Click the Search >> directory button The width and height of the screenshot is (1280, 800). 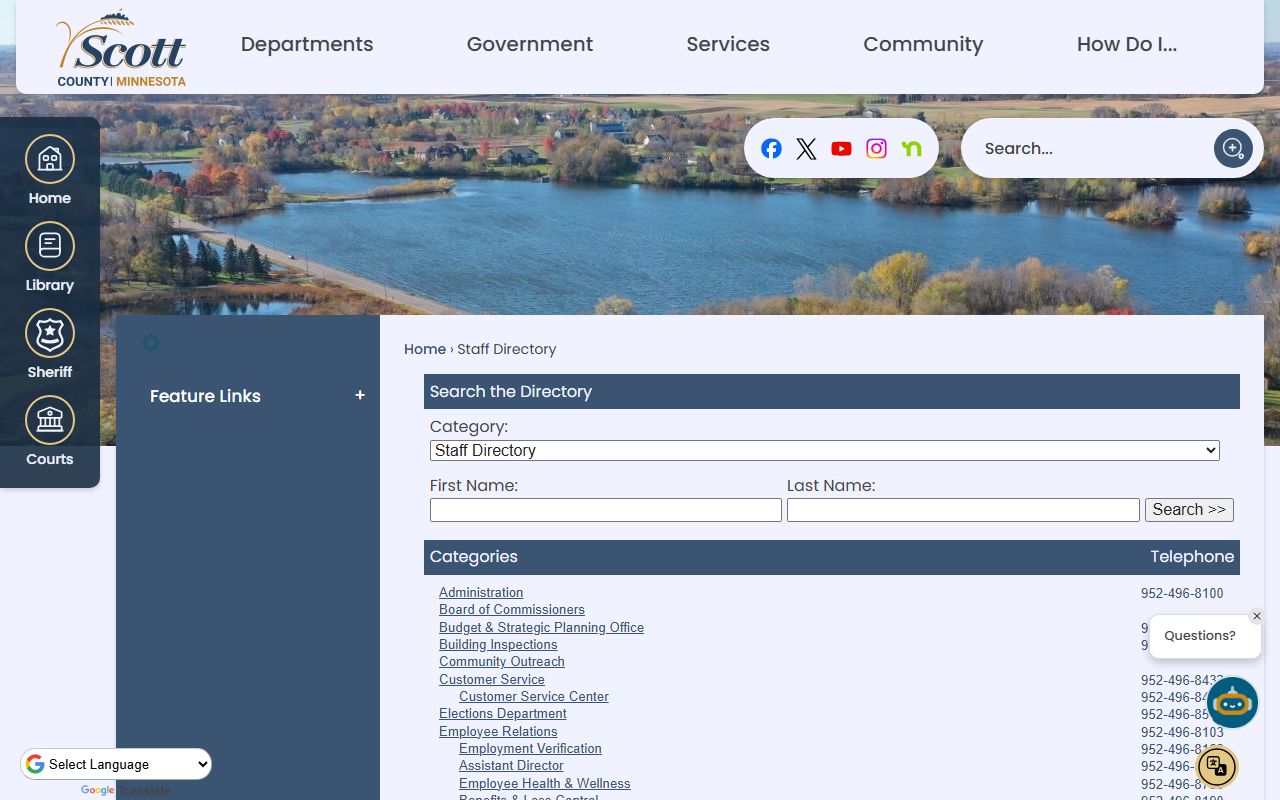click(x=1189, y=510)
